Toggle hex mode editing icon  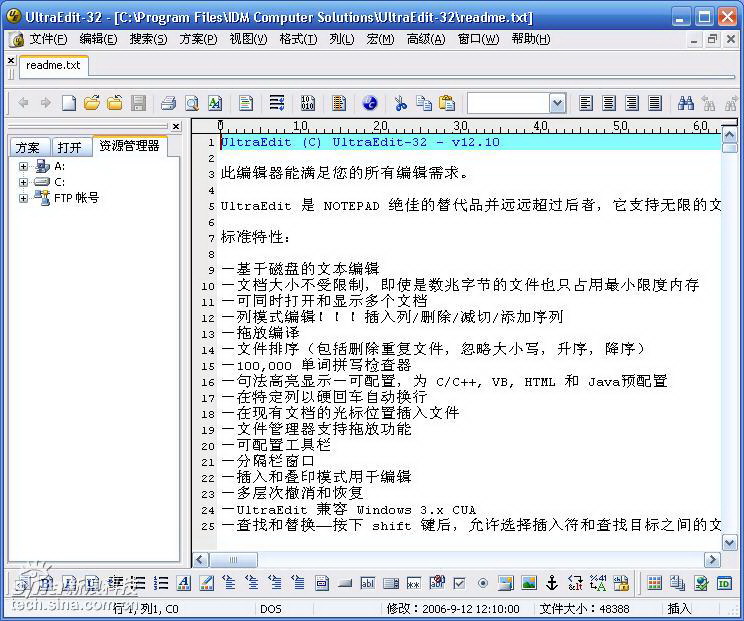[307, 103]
